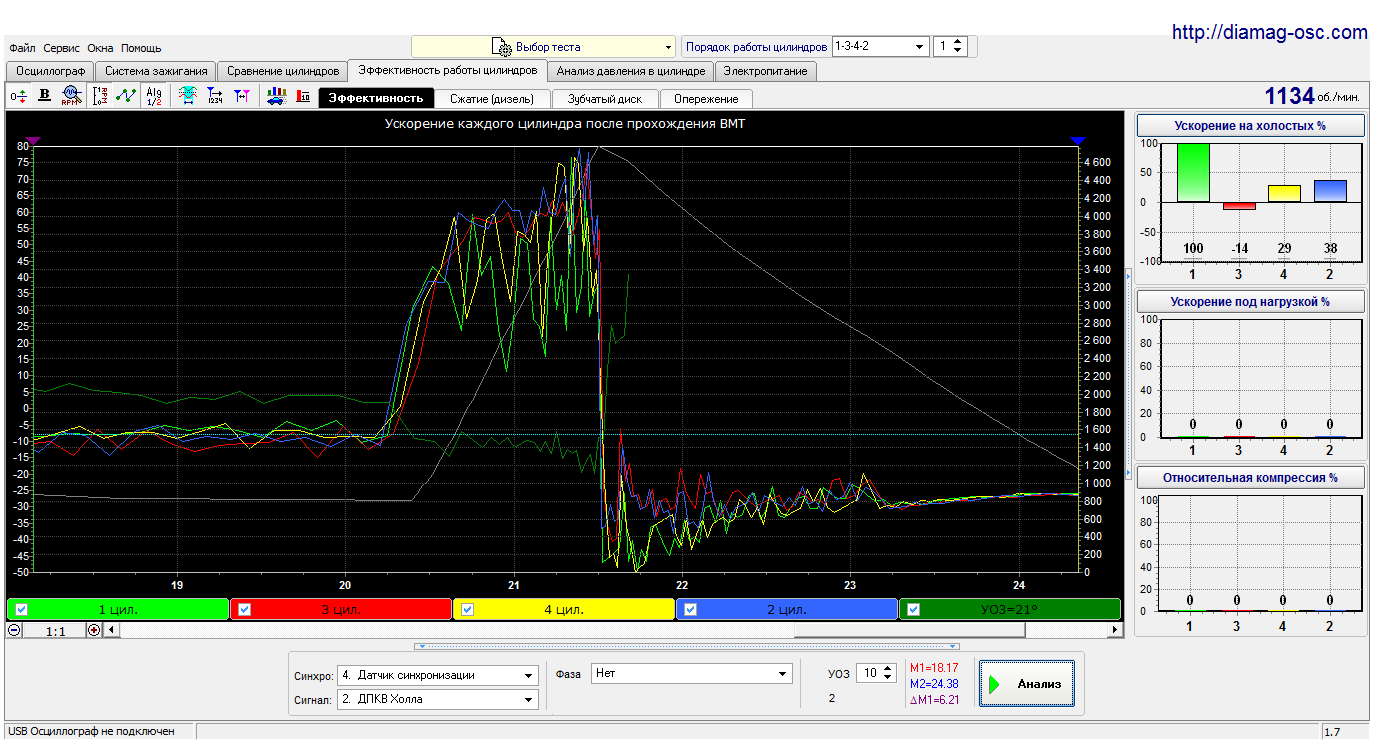This screenshot has width=1382, height=744.
Task: Open the cylinder firing order 1-3-4-2 dropdown
Action: click(880, 46)
